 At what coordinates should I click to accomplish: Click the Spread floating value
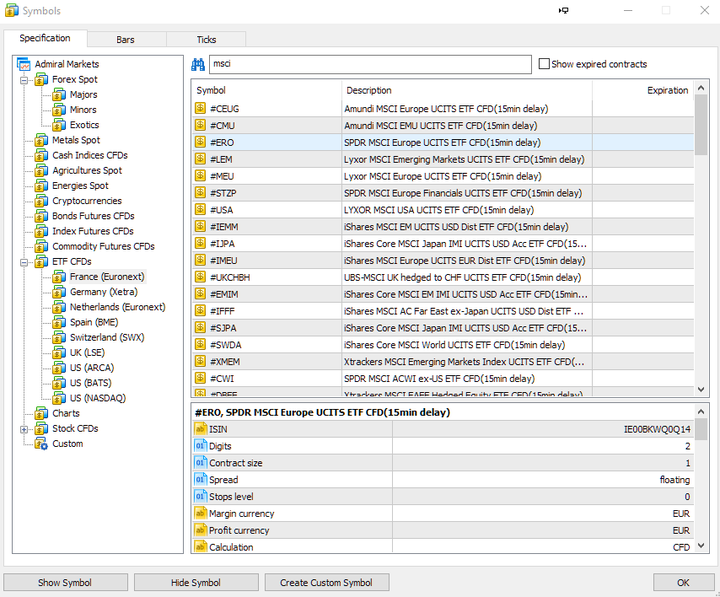[675, 480]
